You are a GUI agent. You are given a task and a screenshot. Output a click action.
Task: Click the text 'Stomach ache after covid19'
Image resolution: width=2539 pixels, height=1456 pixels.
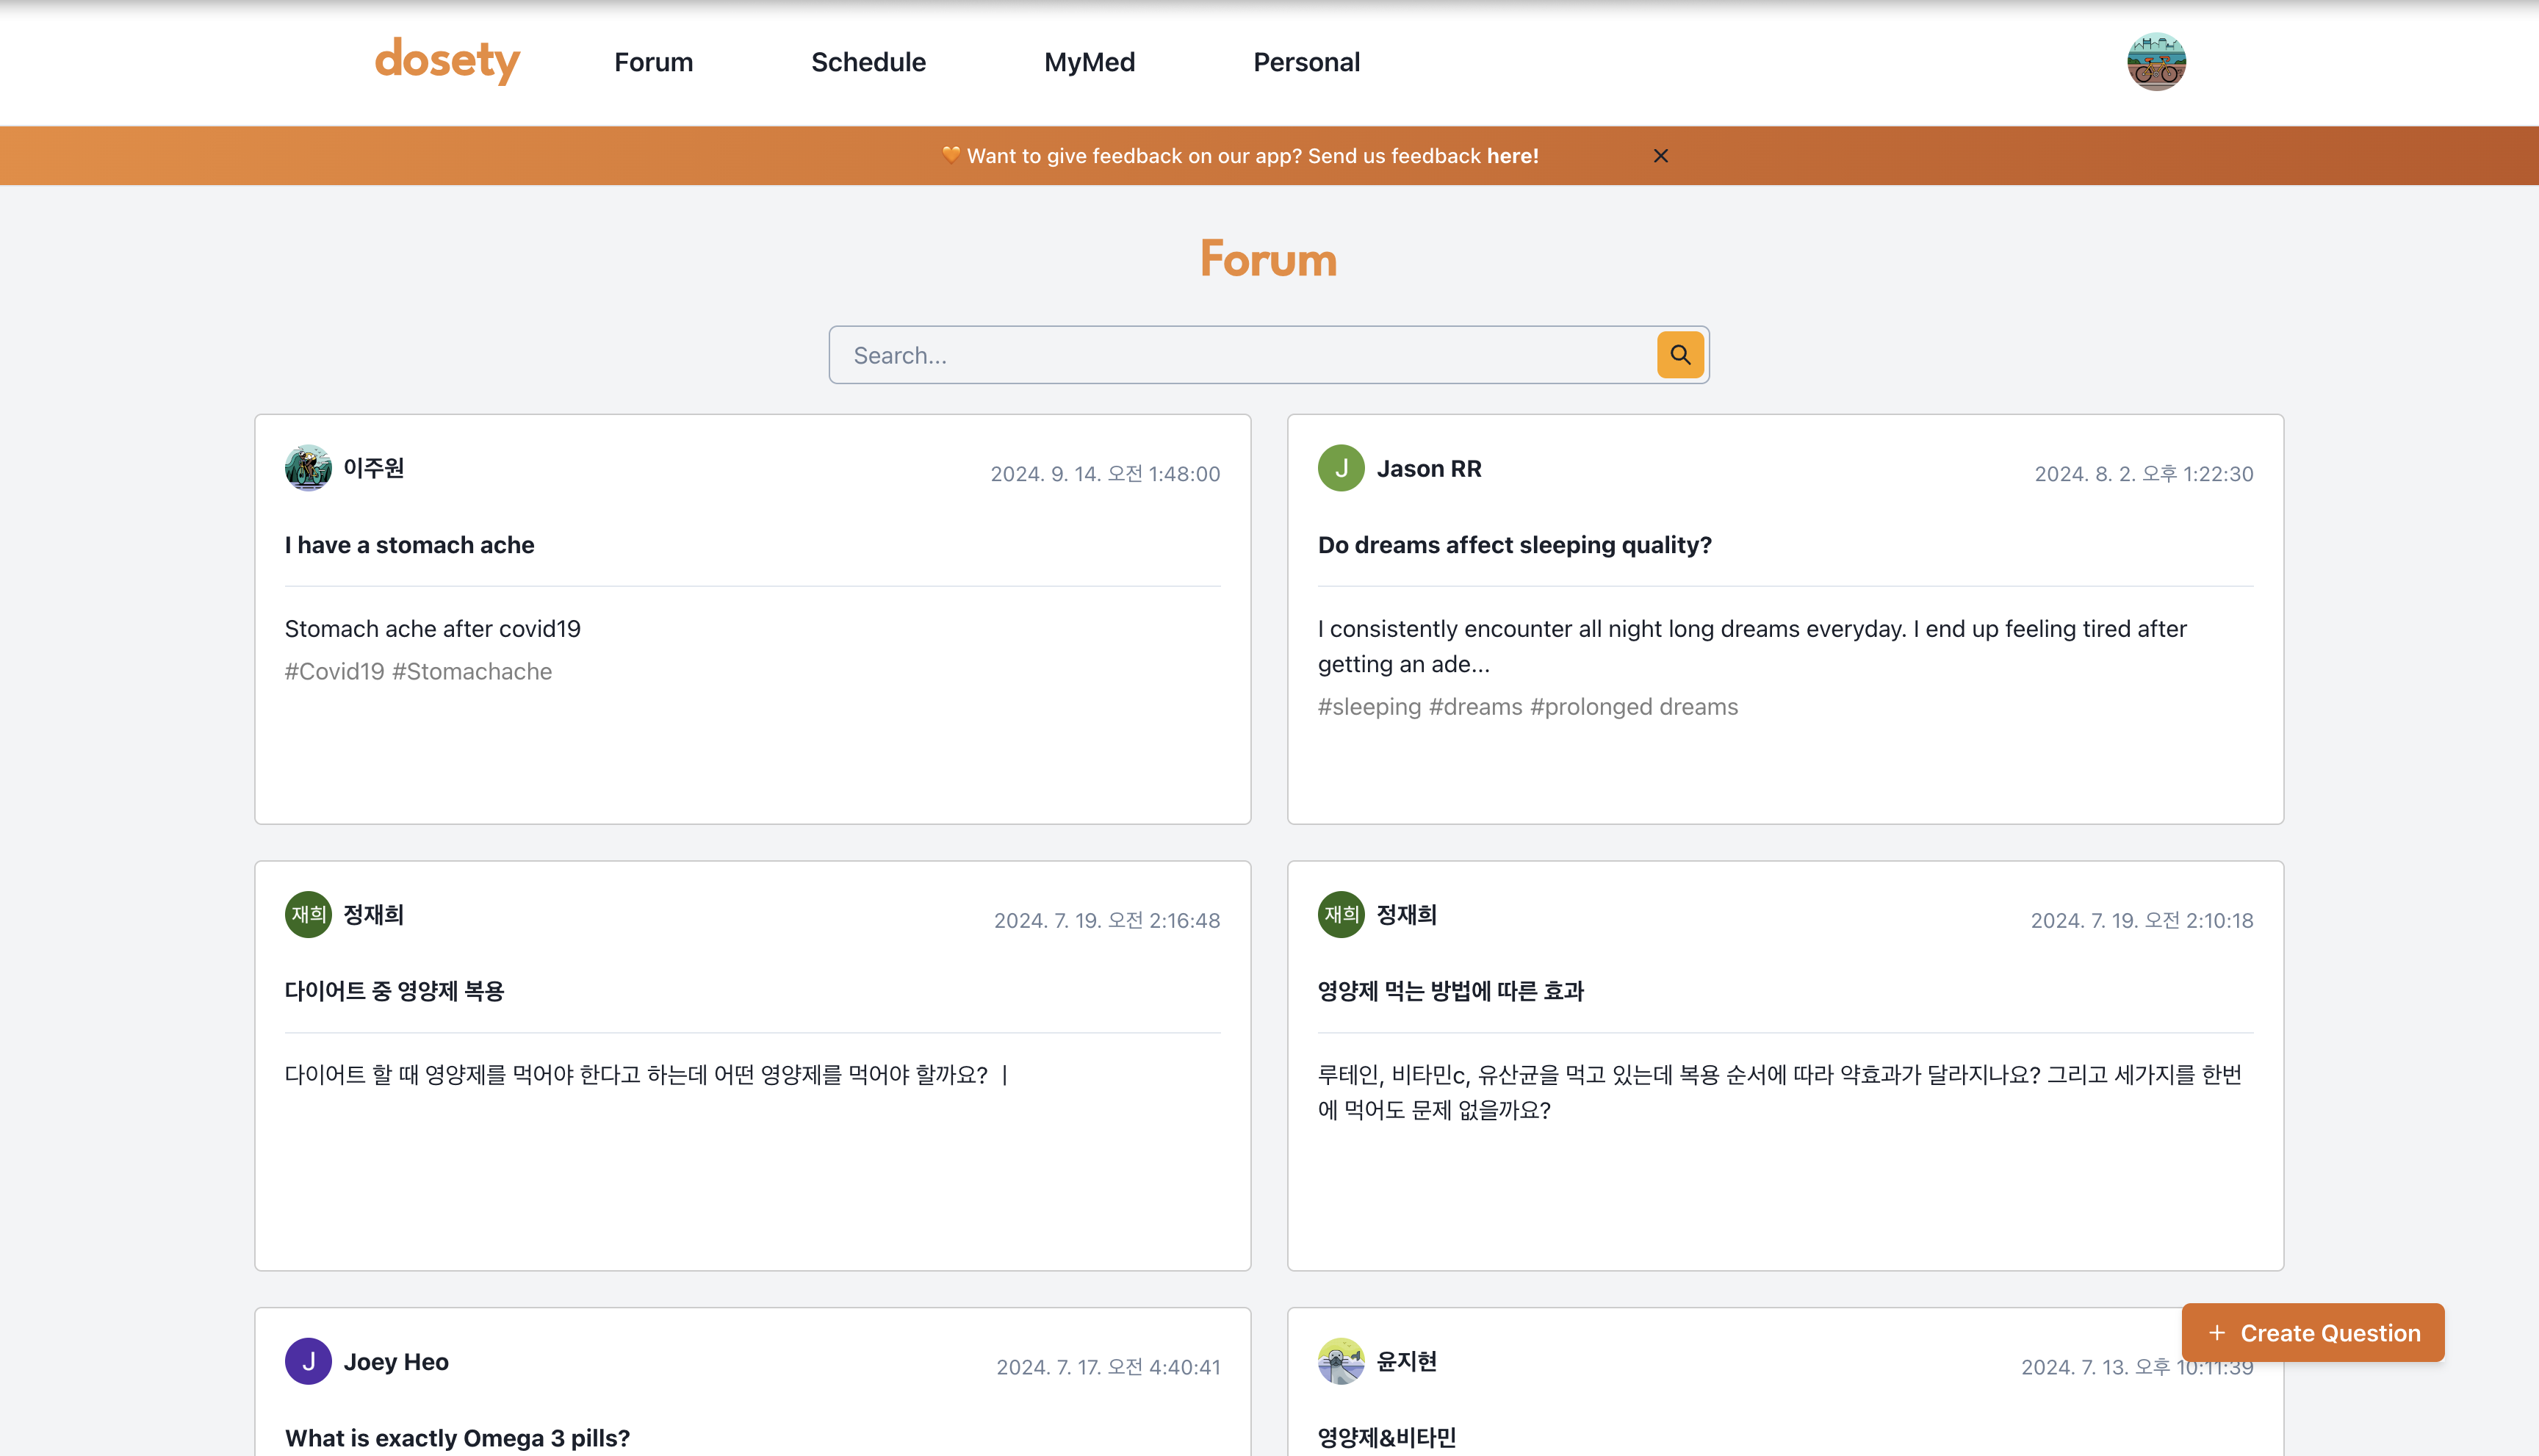432,629
